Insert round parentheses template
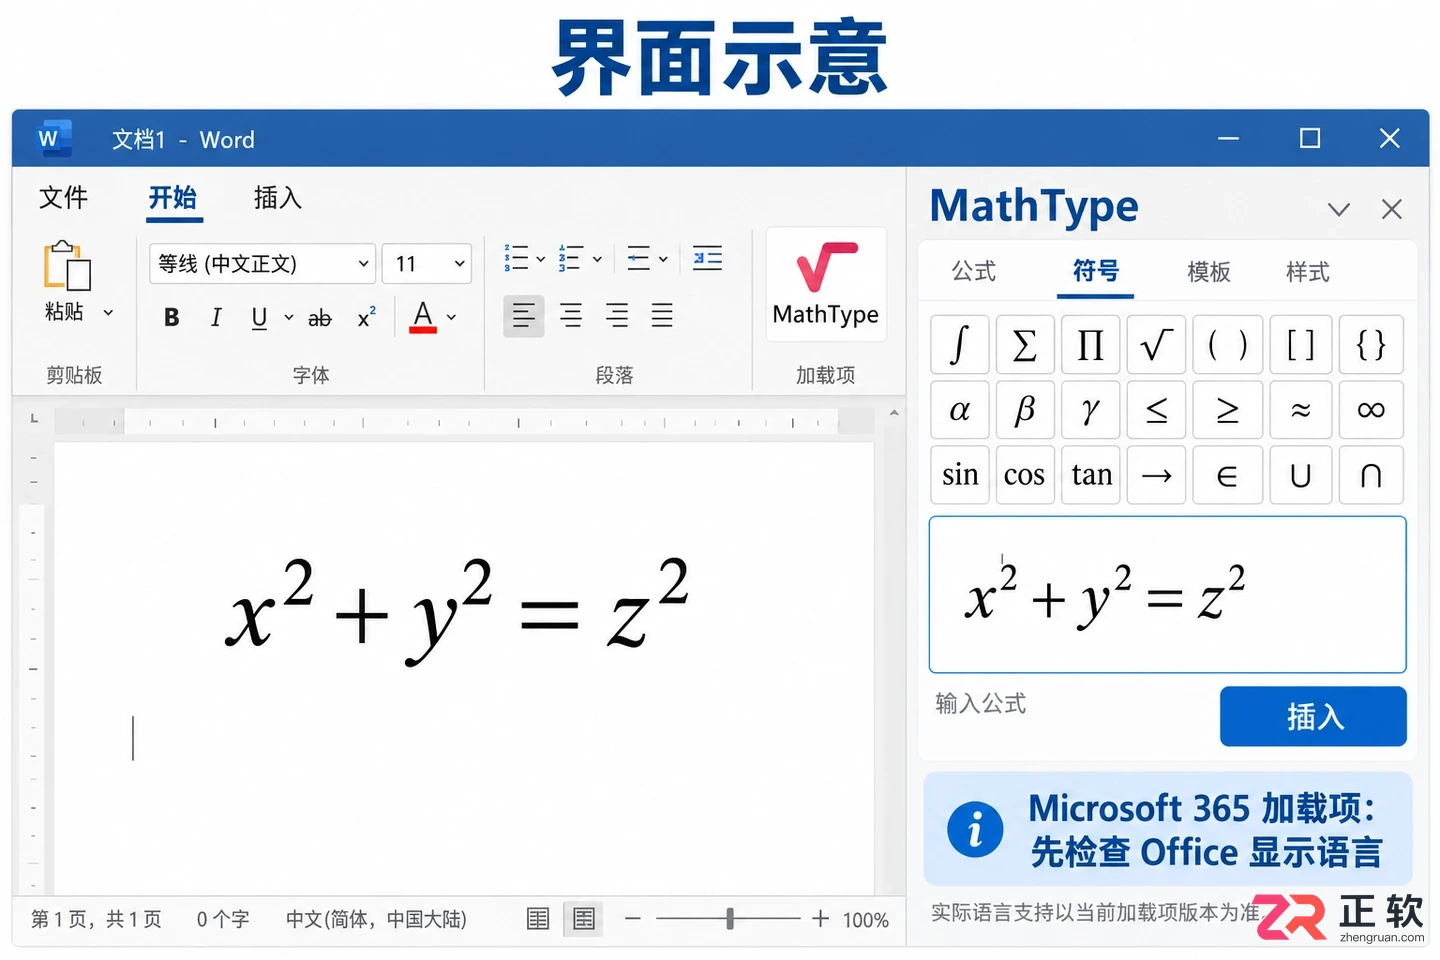 coord(1227,345)
